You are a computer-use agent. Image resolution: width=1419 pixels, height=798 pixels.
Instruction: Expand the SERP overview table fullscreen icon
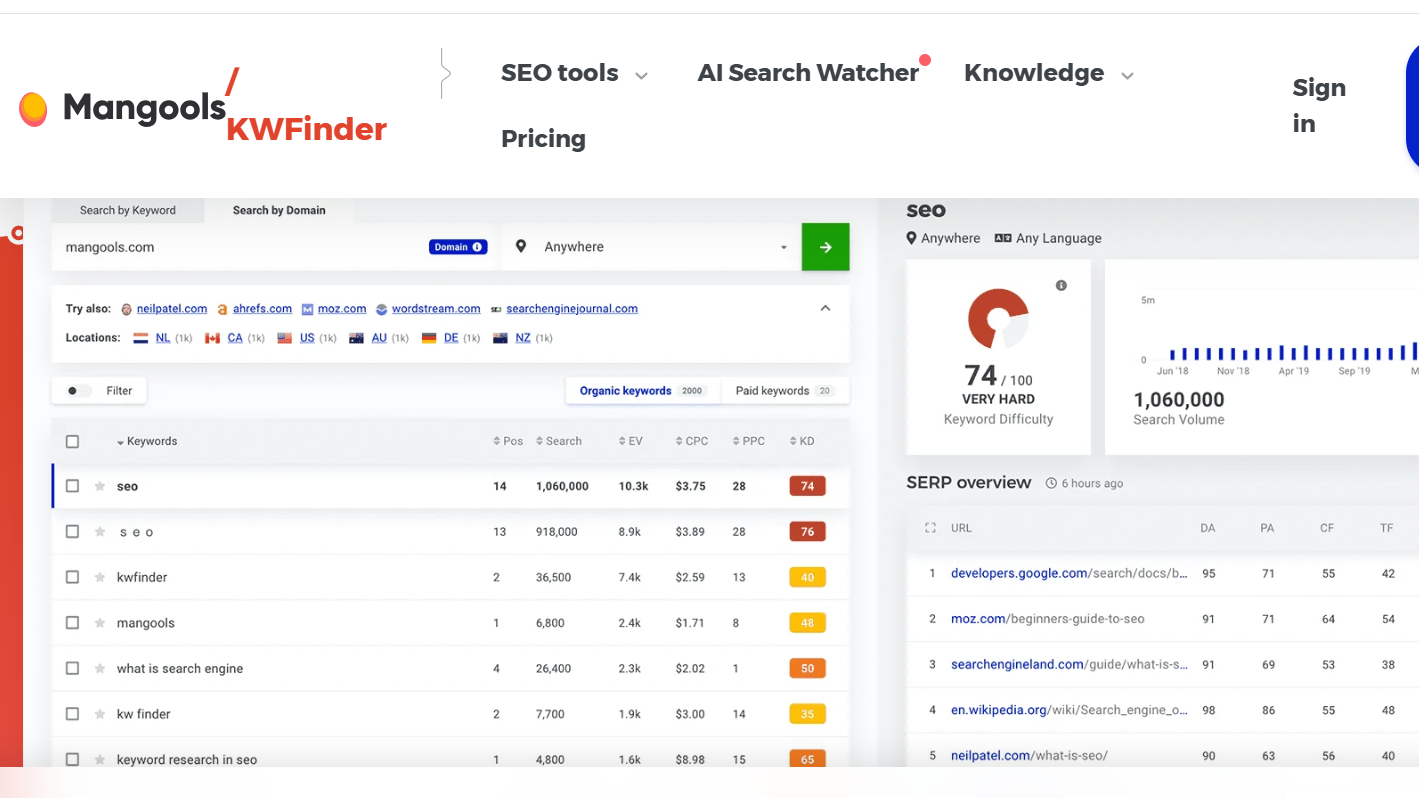point(930,527)
